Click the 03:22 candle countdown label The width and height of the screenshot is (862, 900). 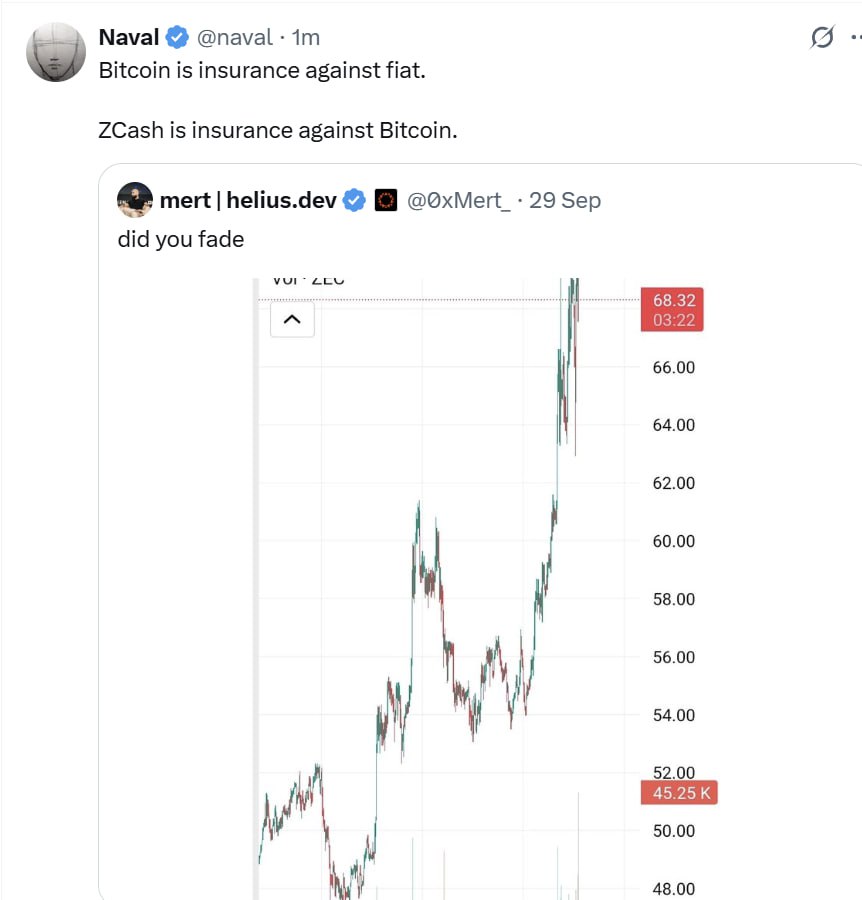[x=674, y=320]
